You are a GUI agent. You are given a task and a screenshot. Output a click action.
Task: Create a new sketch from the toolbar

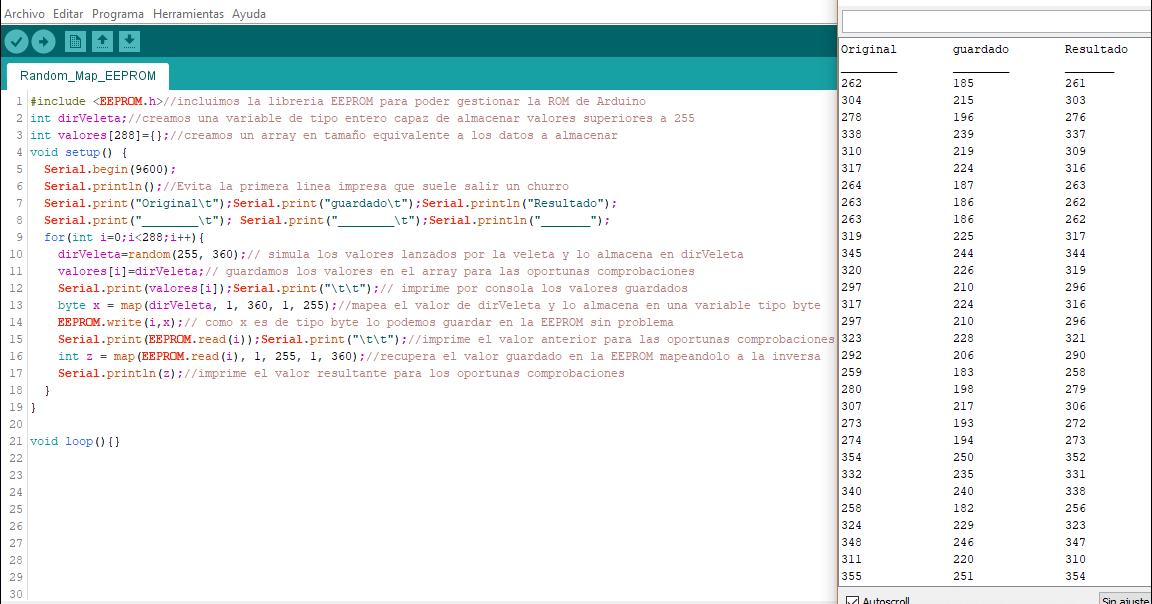coord(74,41)
